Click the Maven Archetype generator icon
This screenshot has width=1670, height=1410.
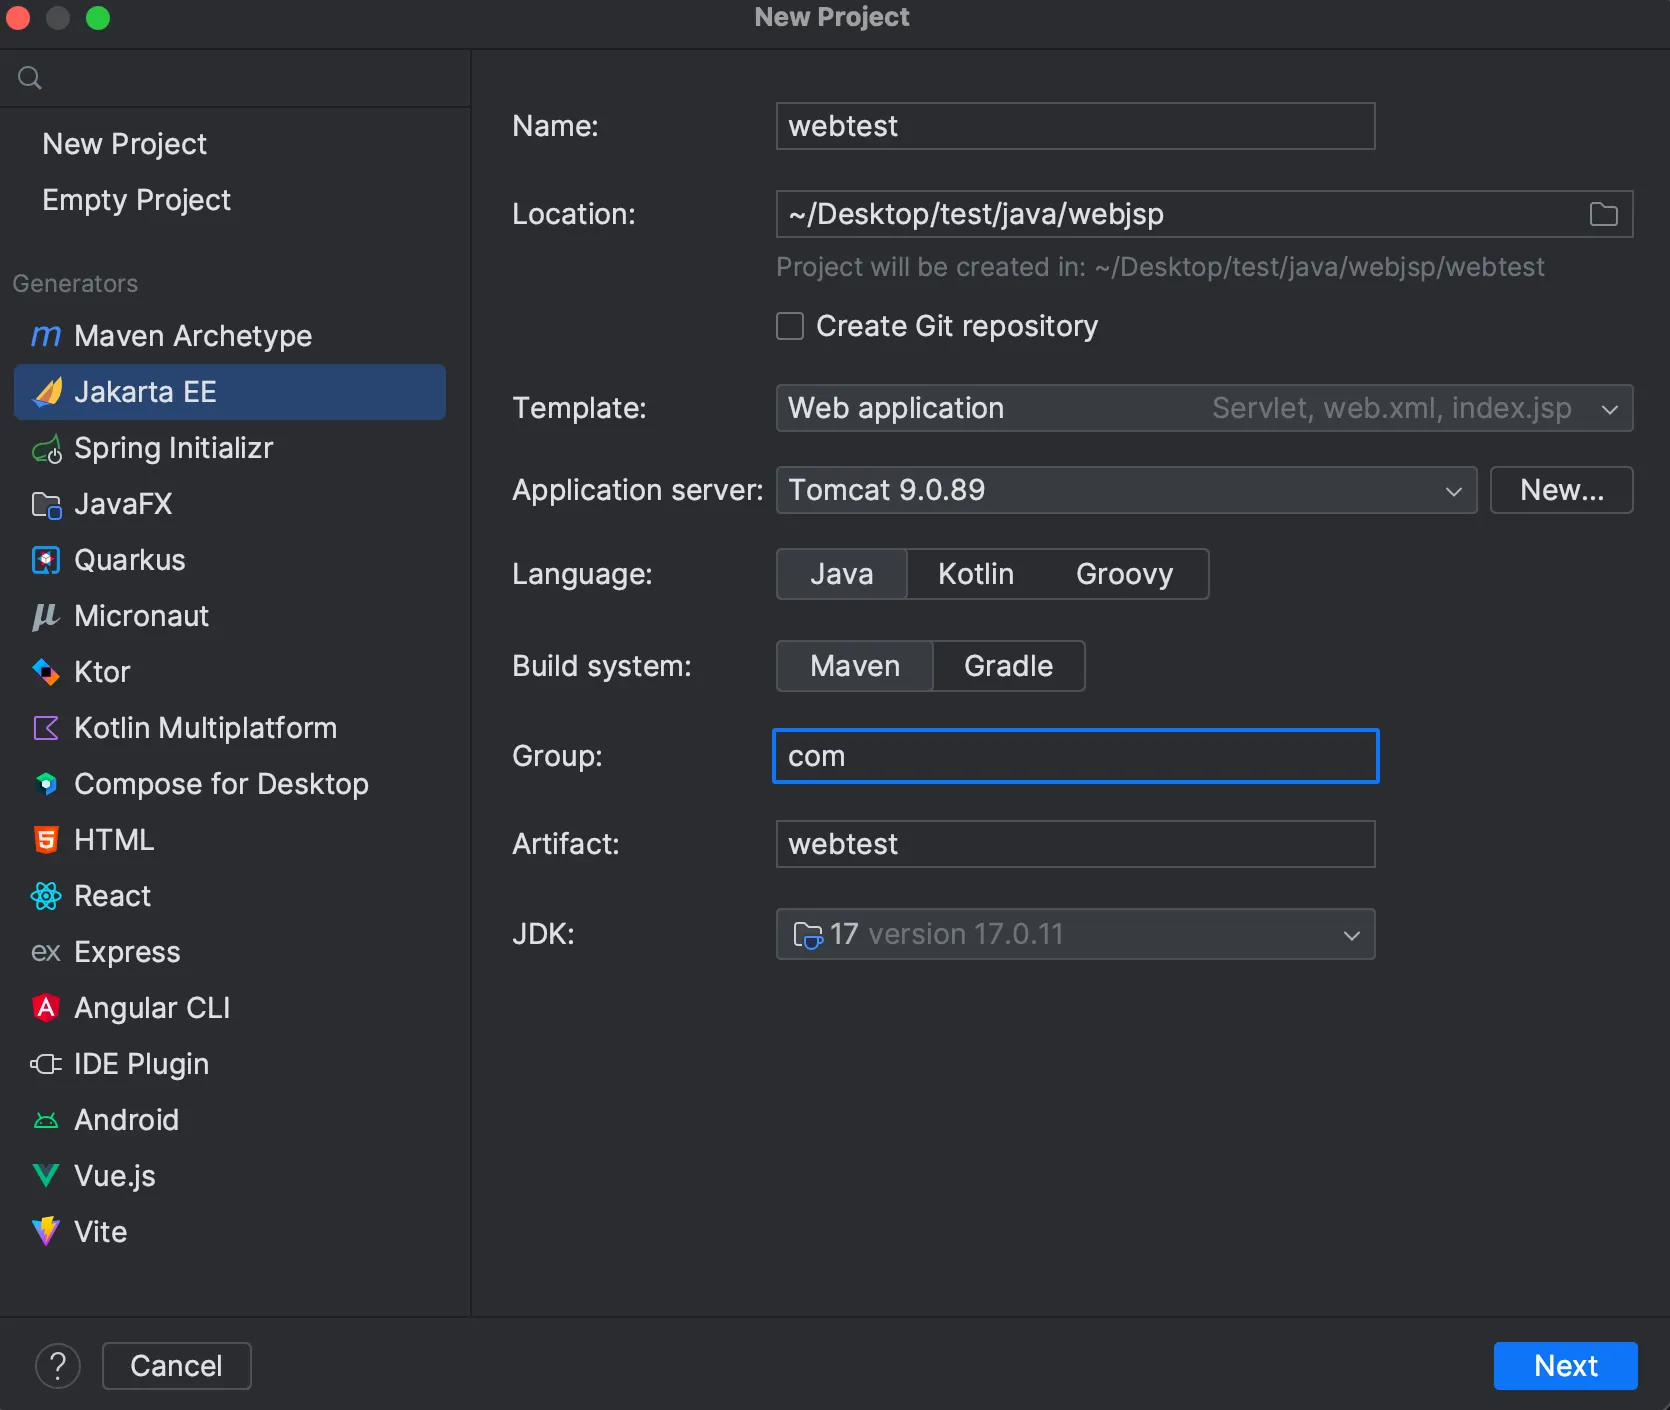(46, 336)
